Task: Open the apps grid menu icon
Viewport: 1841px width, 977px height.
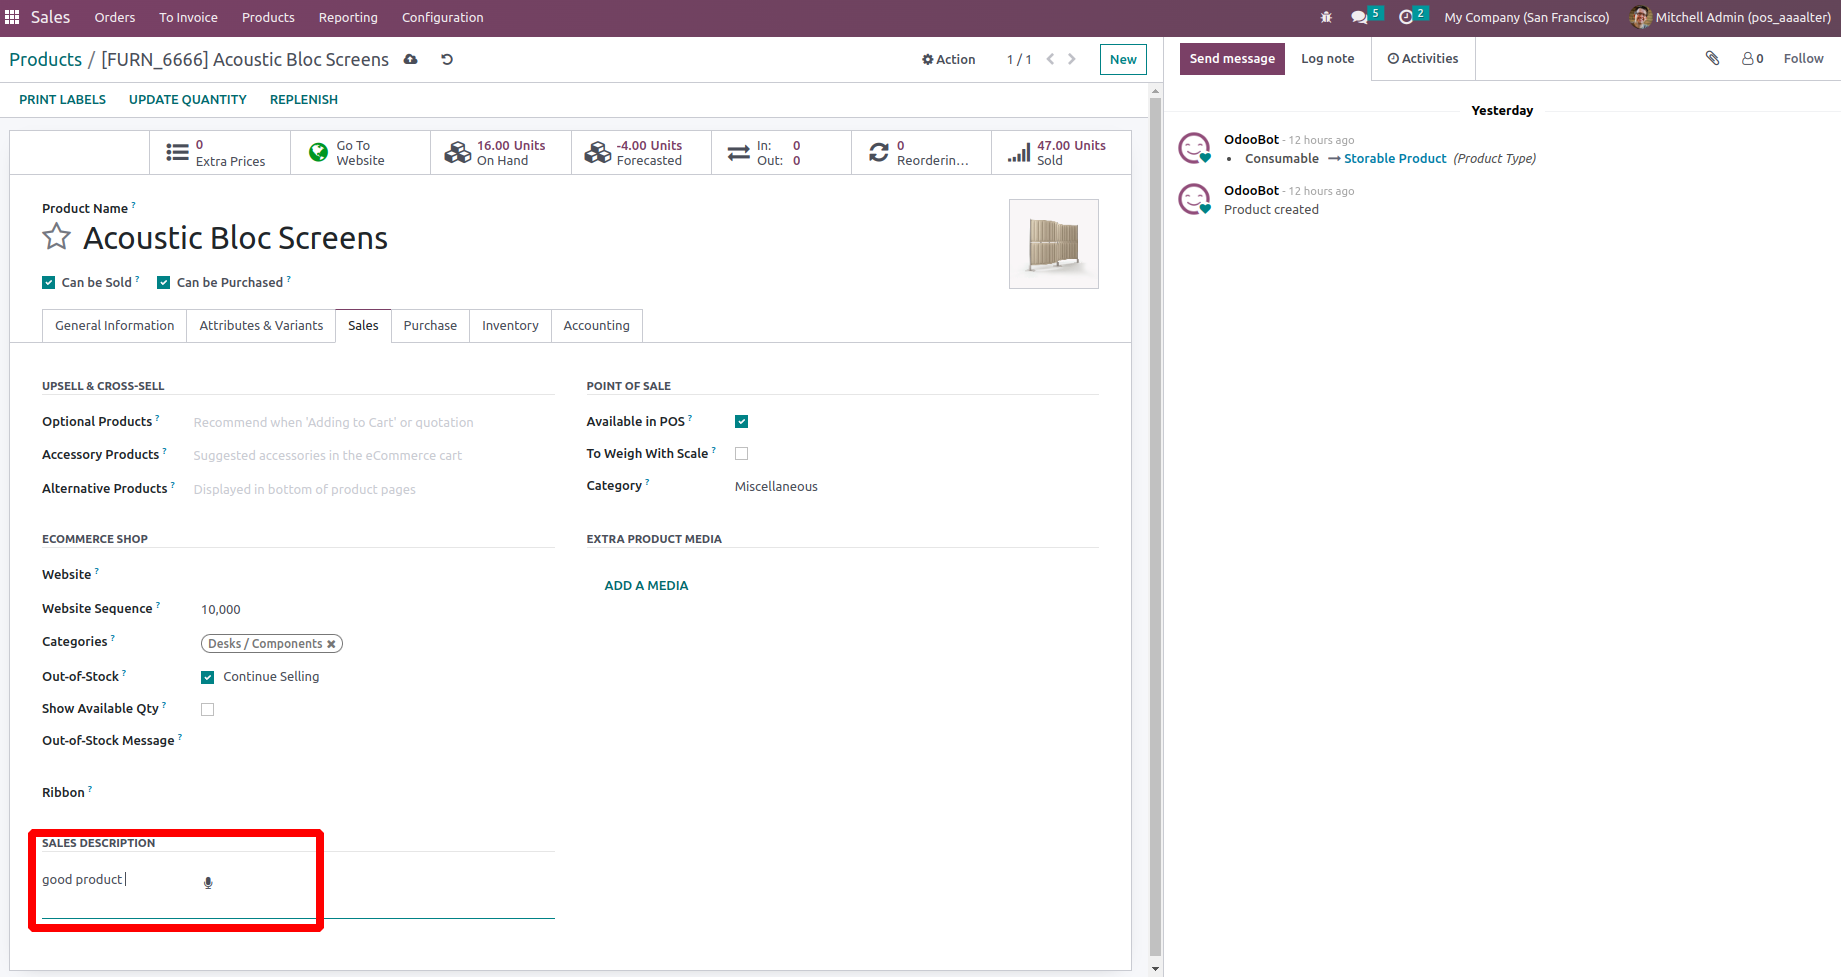Action: click(12, 17)
